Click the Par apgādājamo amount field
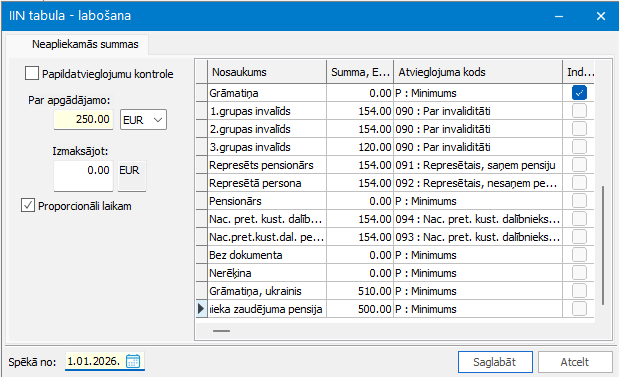 [84, 119]
